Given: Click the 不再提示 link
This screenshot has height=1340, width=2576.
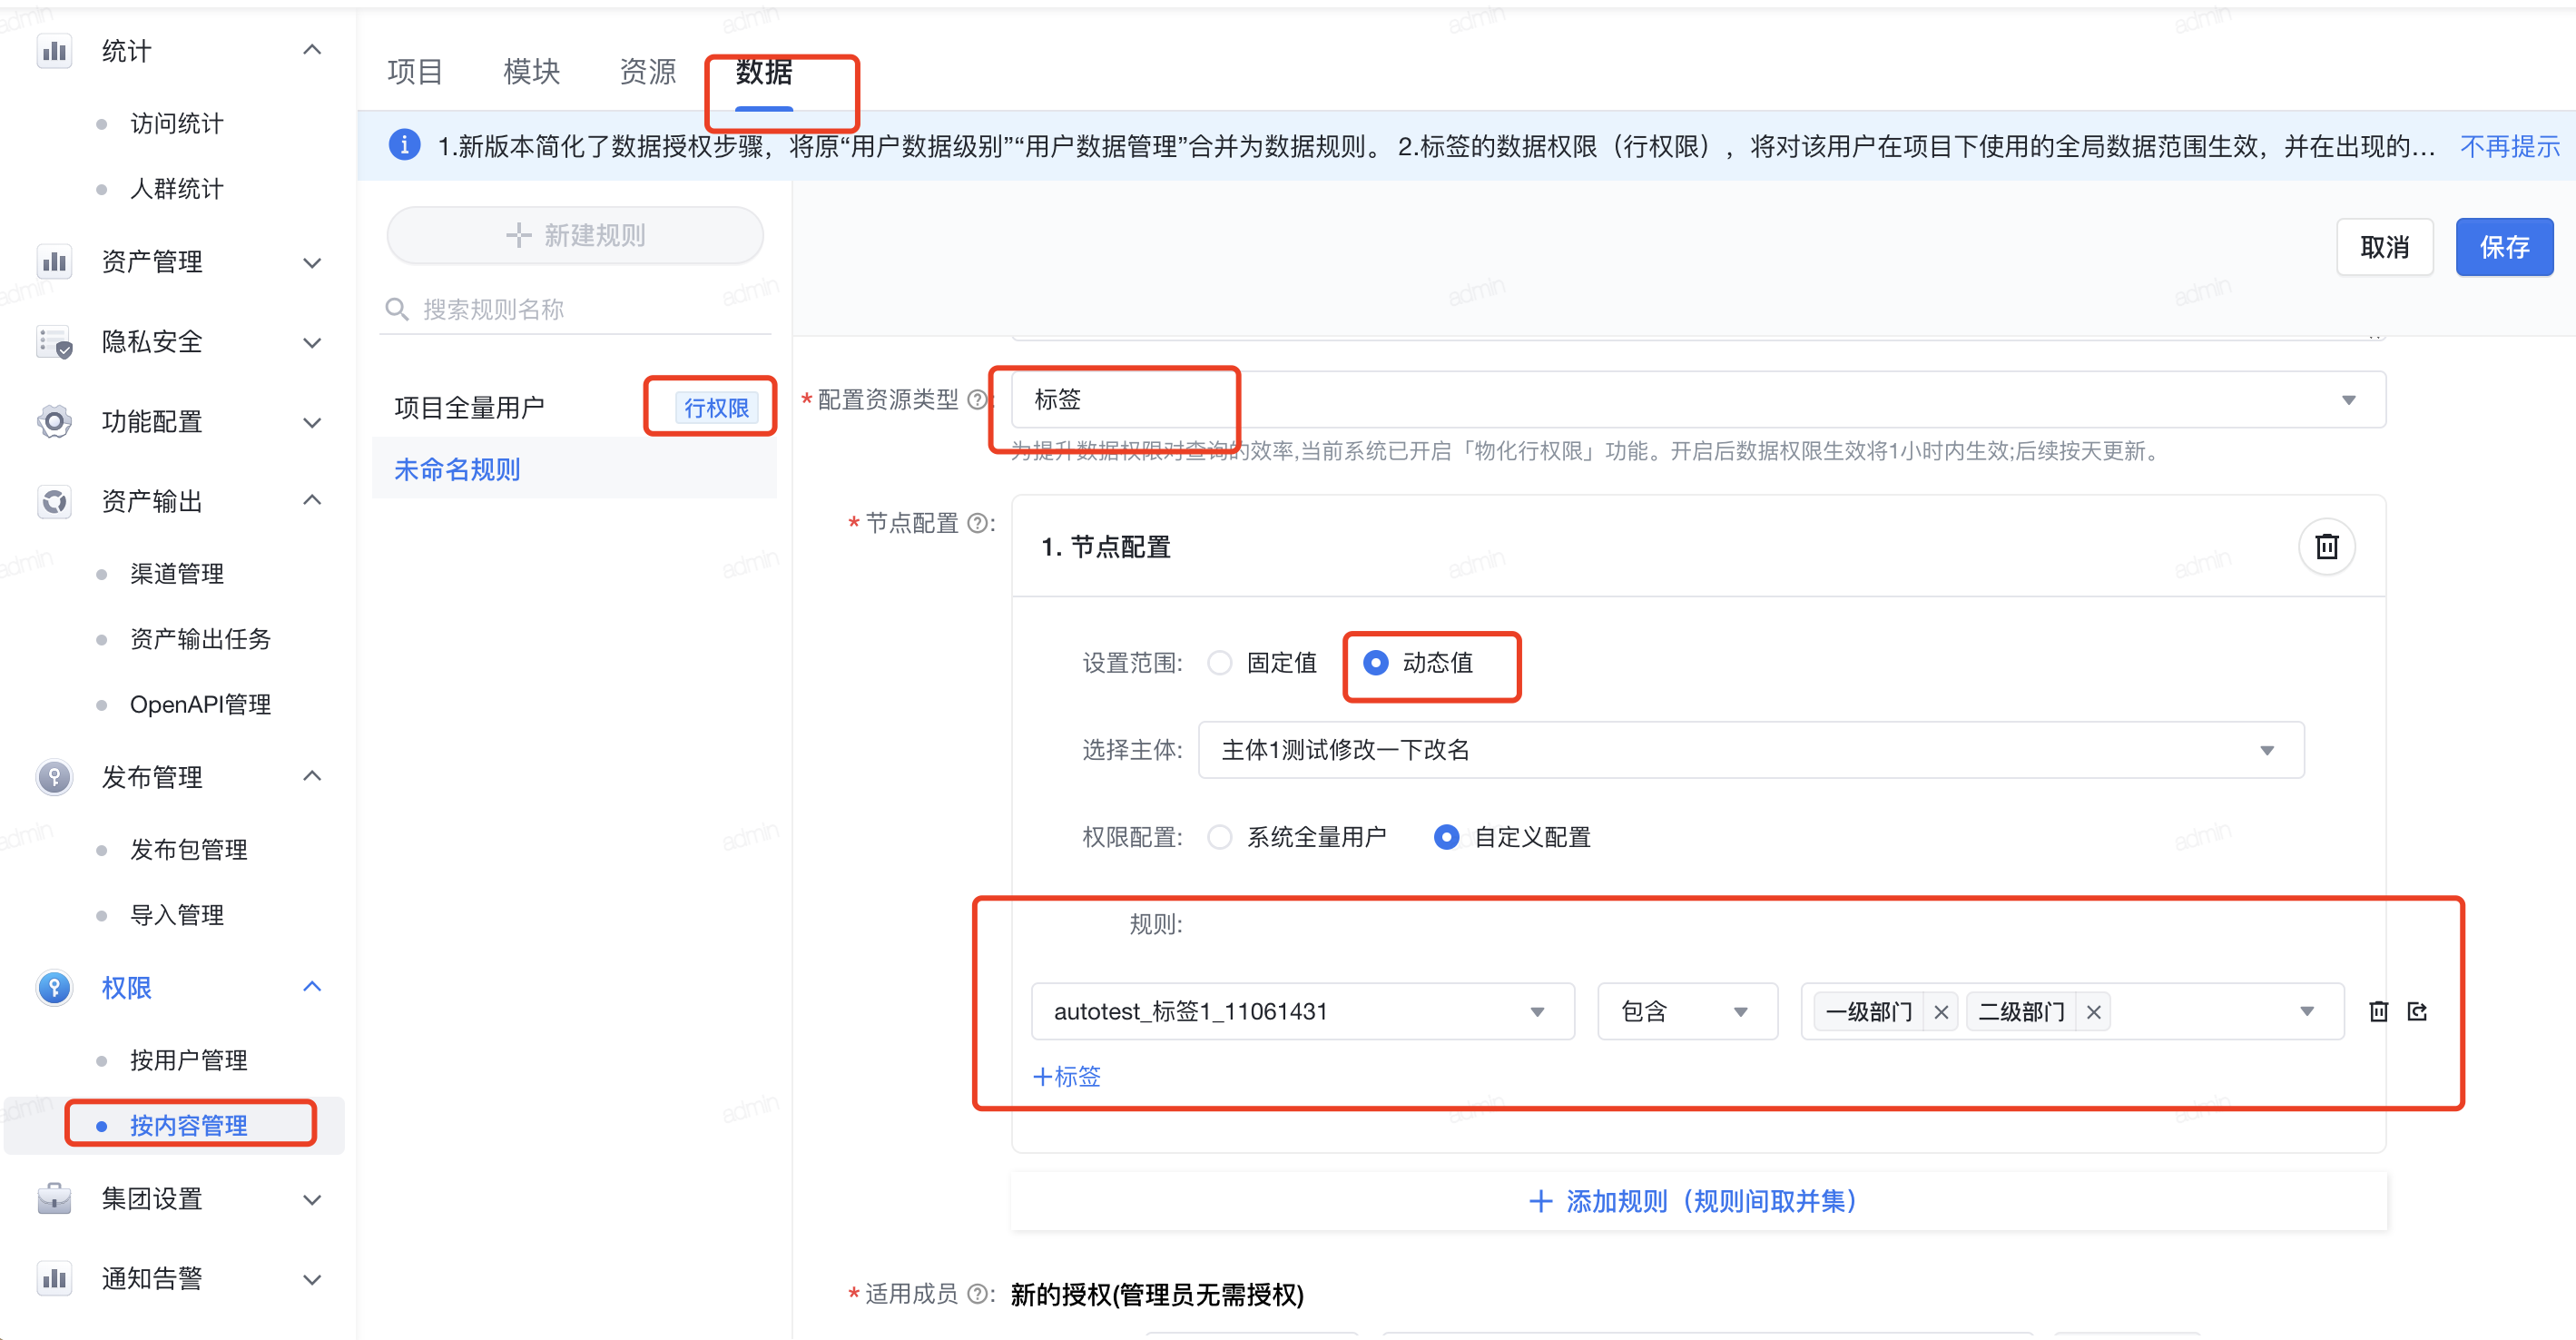Looking at the screenshot, I should coord(2508,147).
